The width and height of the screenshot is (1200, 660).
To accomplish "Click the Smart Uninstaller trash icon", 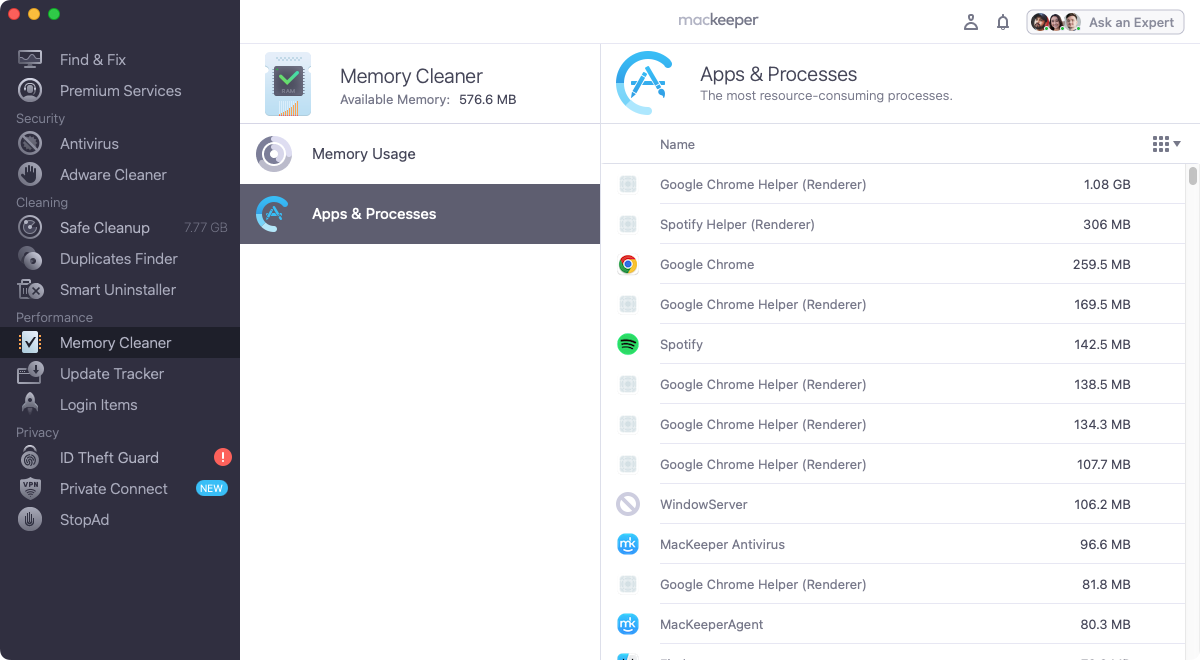I will pos(30,289).
